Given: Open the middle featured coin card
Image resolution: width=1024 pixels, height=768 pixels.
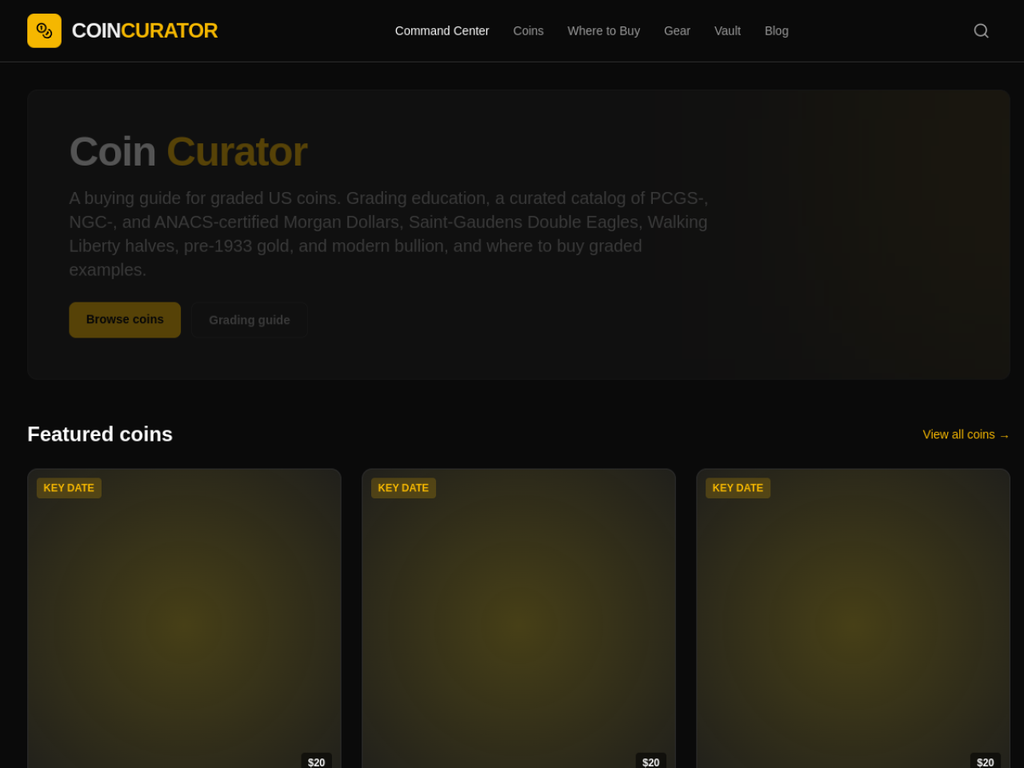Looking at the screenshot, I should point(519,618).
